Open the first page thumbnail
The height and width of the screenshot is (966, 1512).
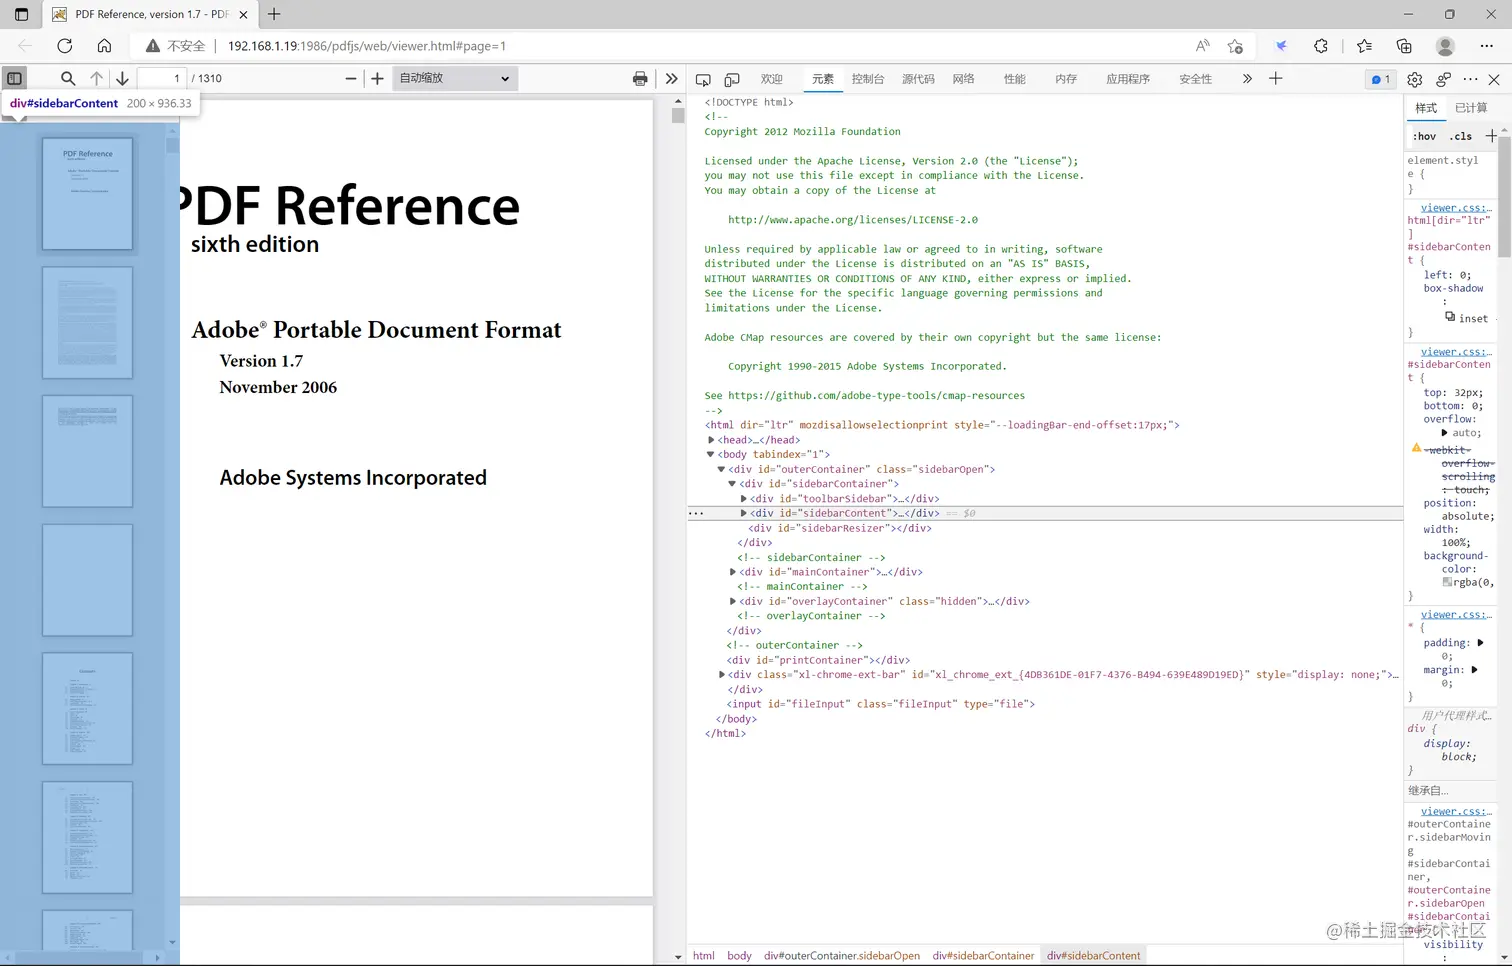87,194
